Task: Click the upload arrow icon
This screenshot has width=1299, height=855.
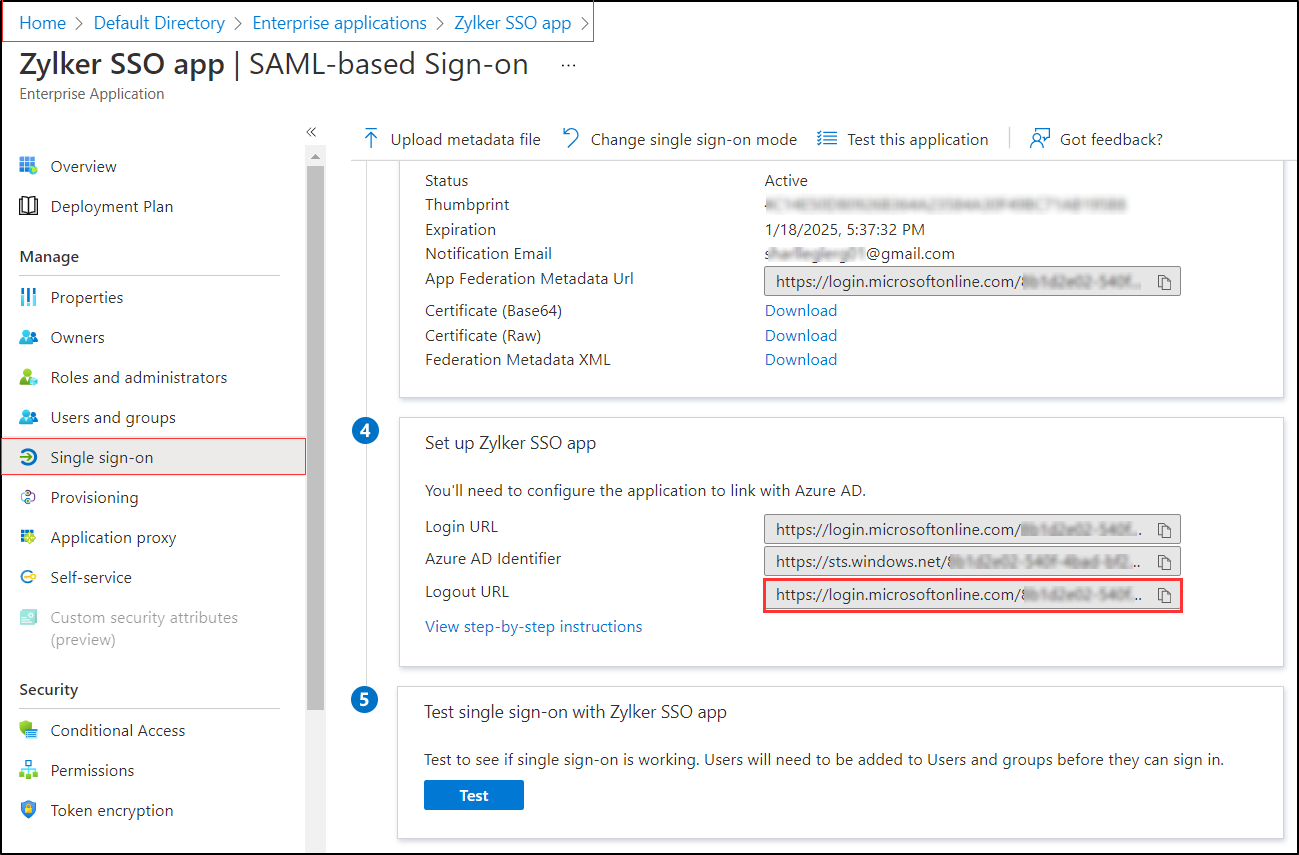Action: point(371,138)
